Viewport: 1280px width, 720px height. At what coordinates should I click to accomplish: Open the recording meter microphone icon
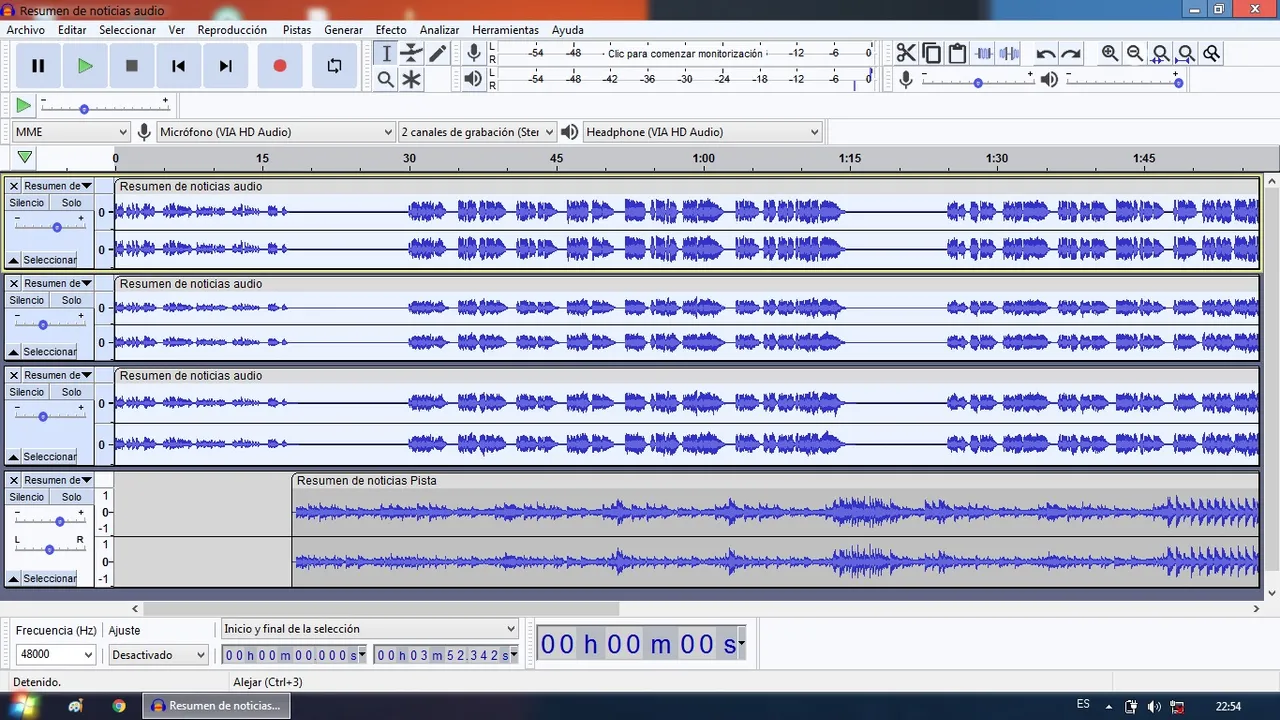pyautogui.click(x=474, y=54)
